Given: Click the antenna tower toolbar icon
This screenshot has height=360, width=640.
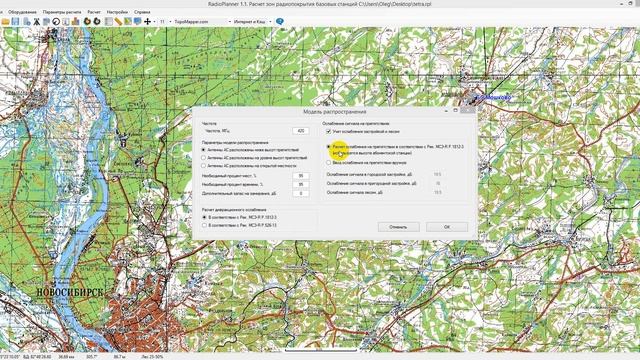Looking at the screenshot, I should [x=37, y=22].
